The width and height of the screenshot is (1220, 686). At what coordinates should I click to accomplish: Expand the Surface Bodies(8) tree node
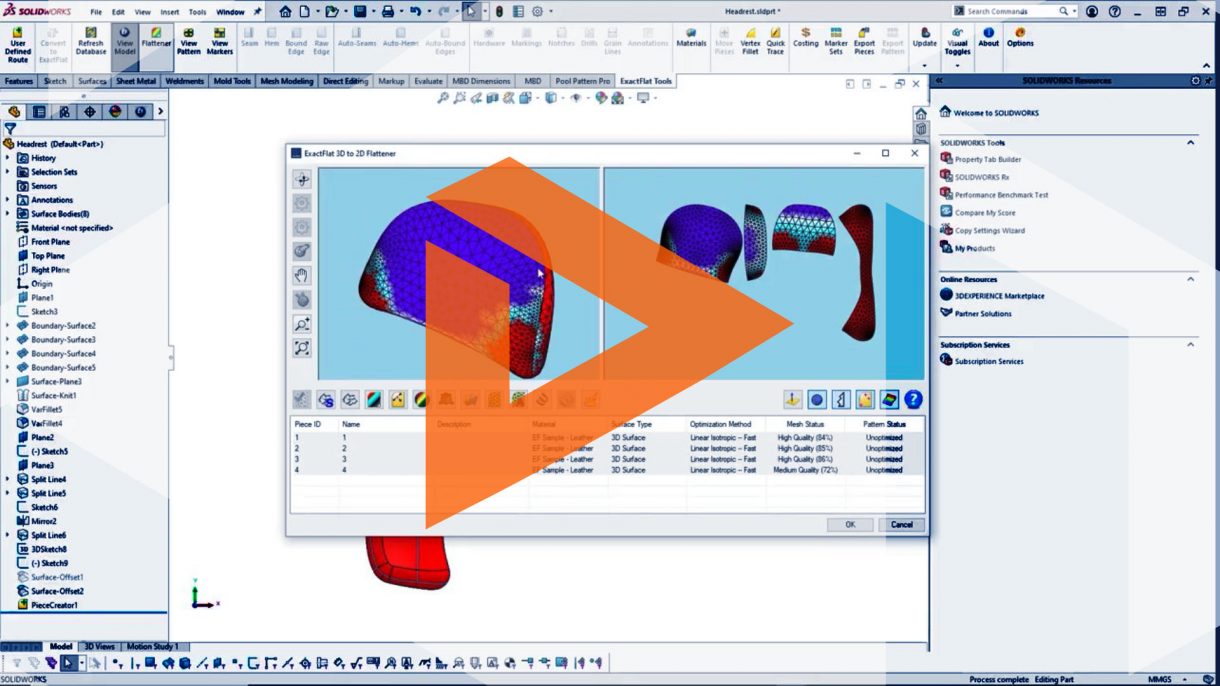8,214
